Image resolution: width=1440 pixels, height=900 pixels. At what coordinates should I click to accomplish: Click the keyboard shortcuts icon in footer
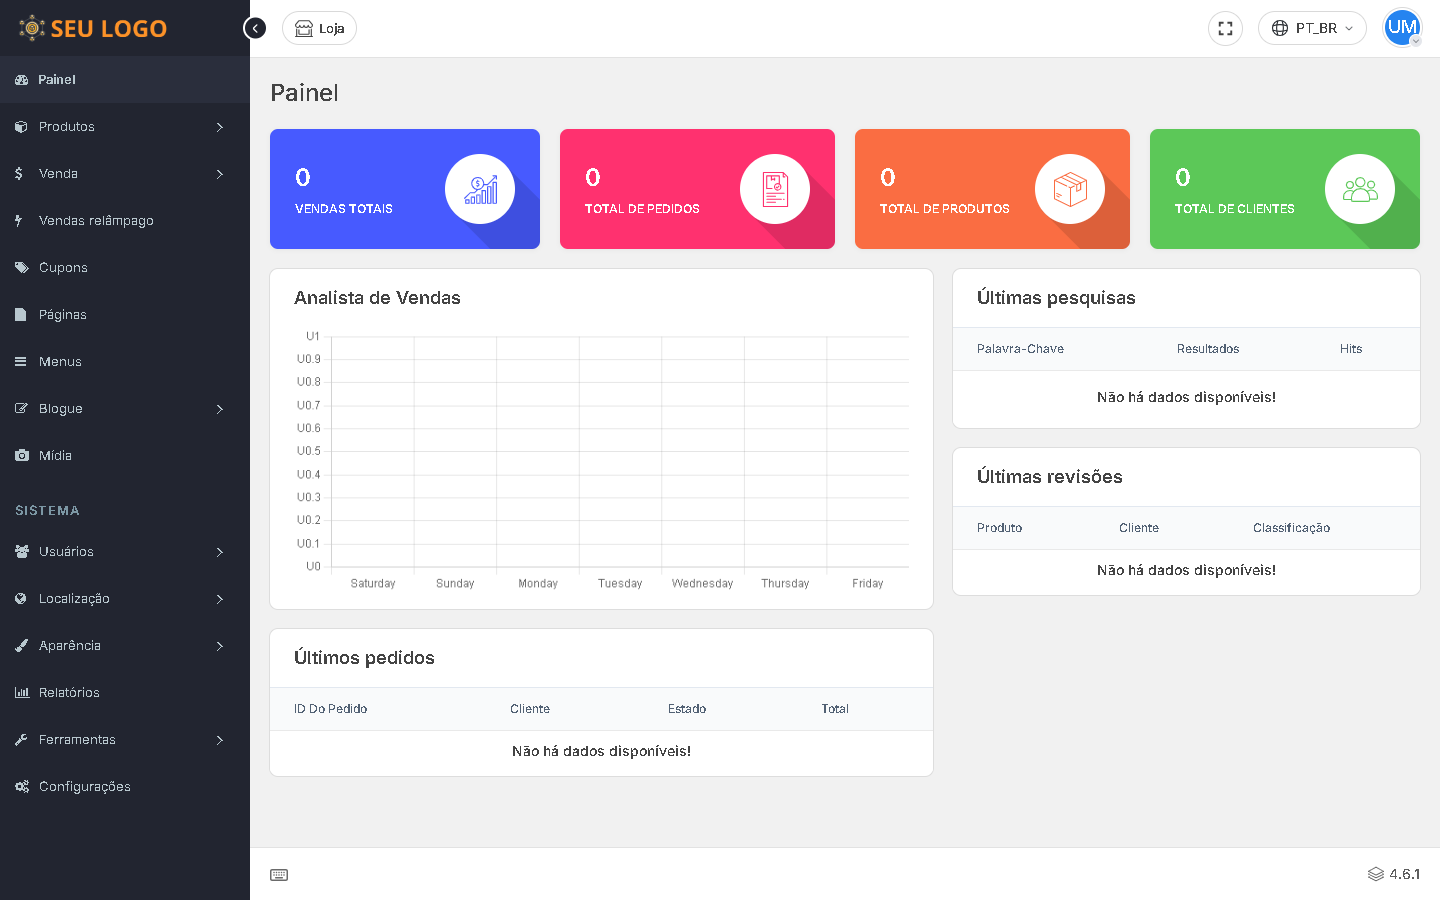pyautogui.click(x=279, y=875)
